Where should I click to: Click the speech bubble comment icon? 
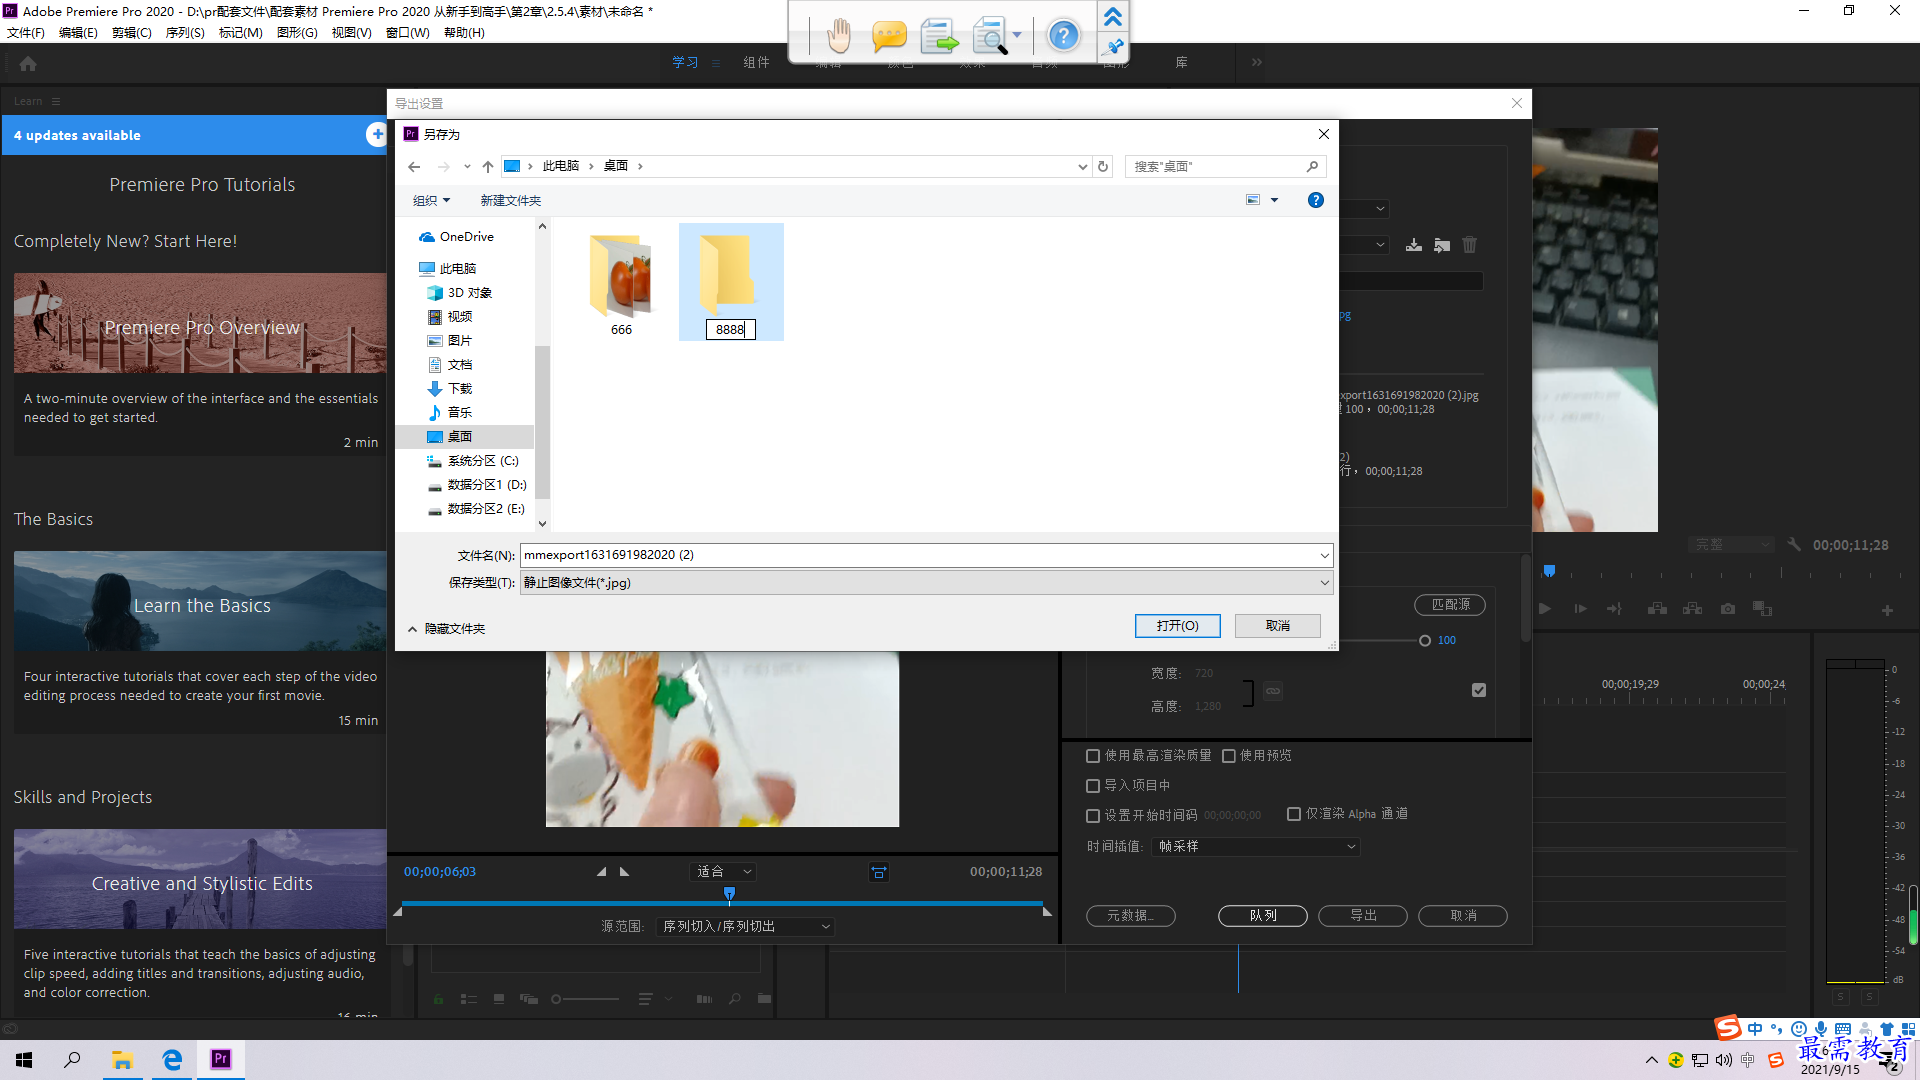point(889,37)
